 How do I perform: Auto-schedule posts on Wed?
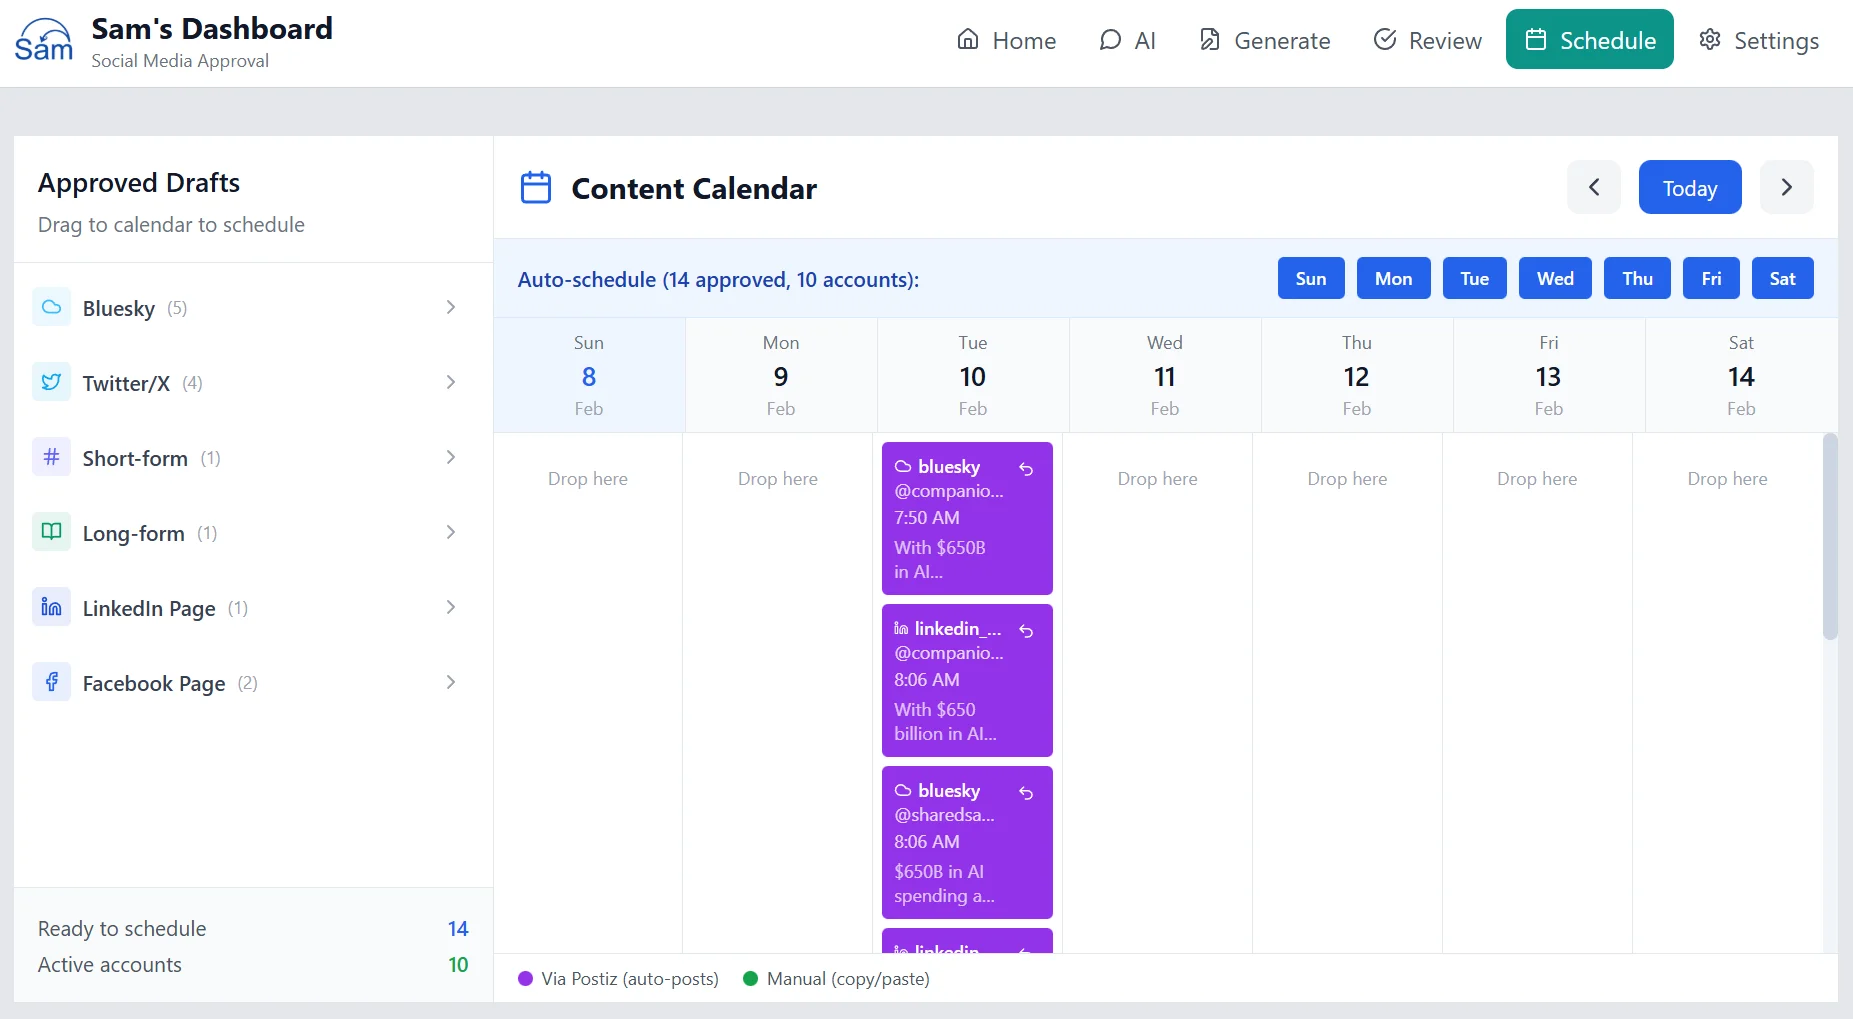[1554, 279]
